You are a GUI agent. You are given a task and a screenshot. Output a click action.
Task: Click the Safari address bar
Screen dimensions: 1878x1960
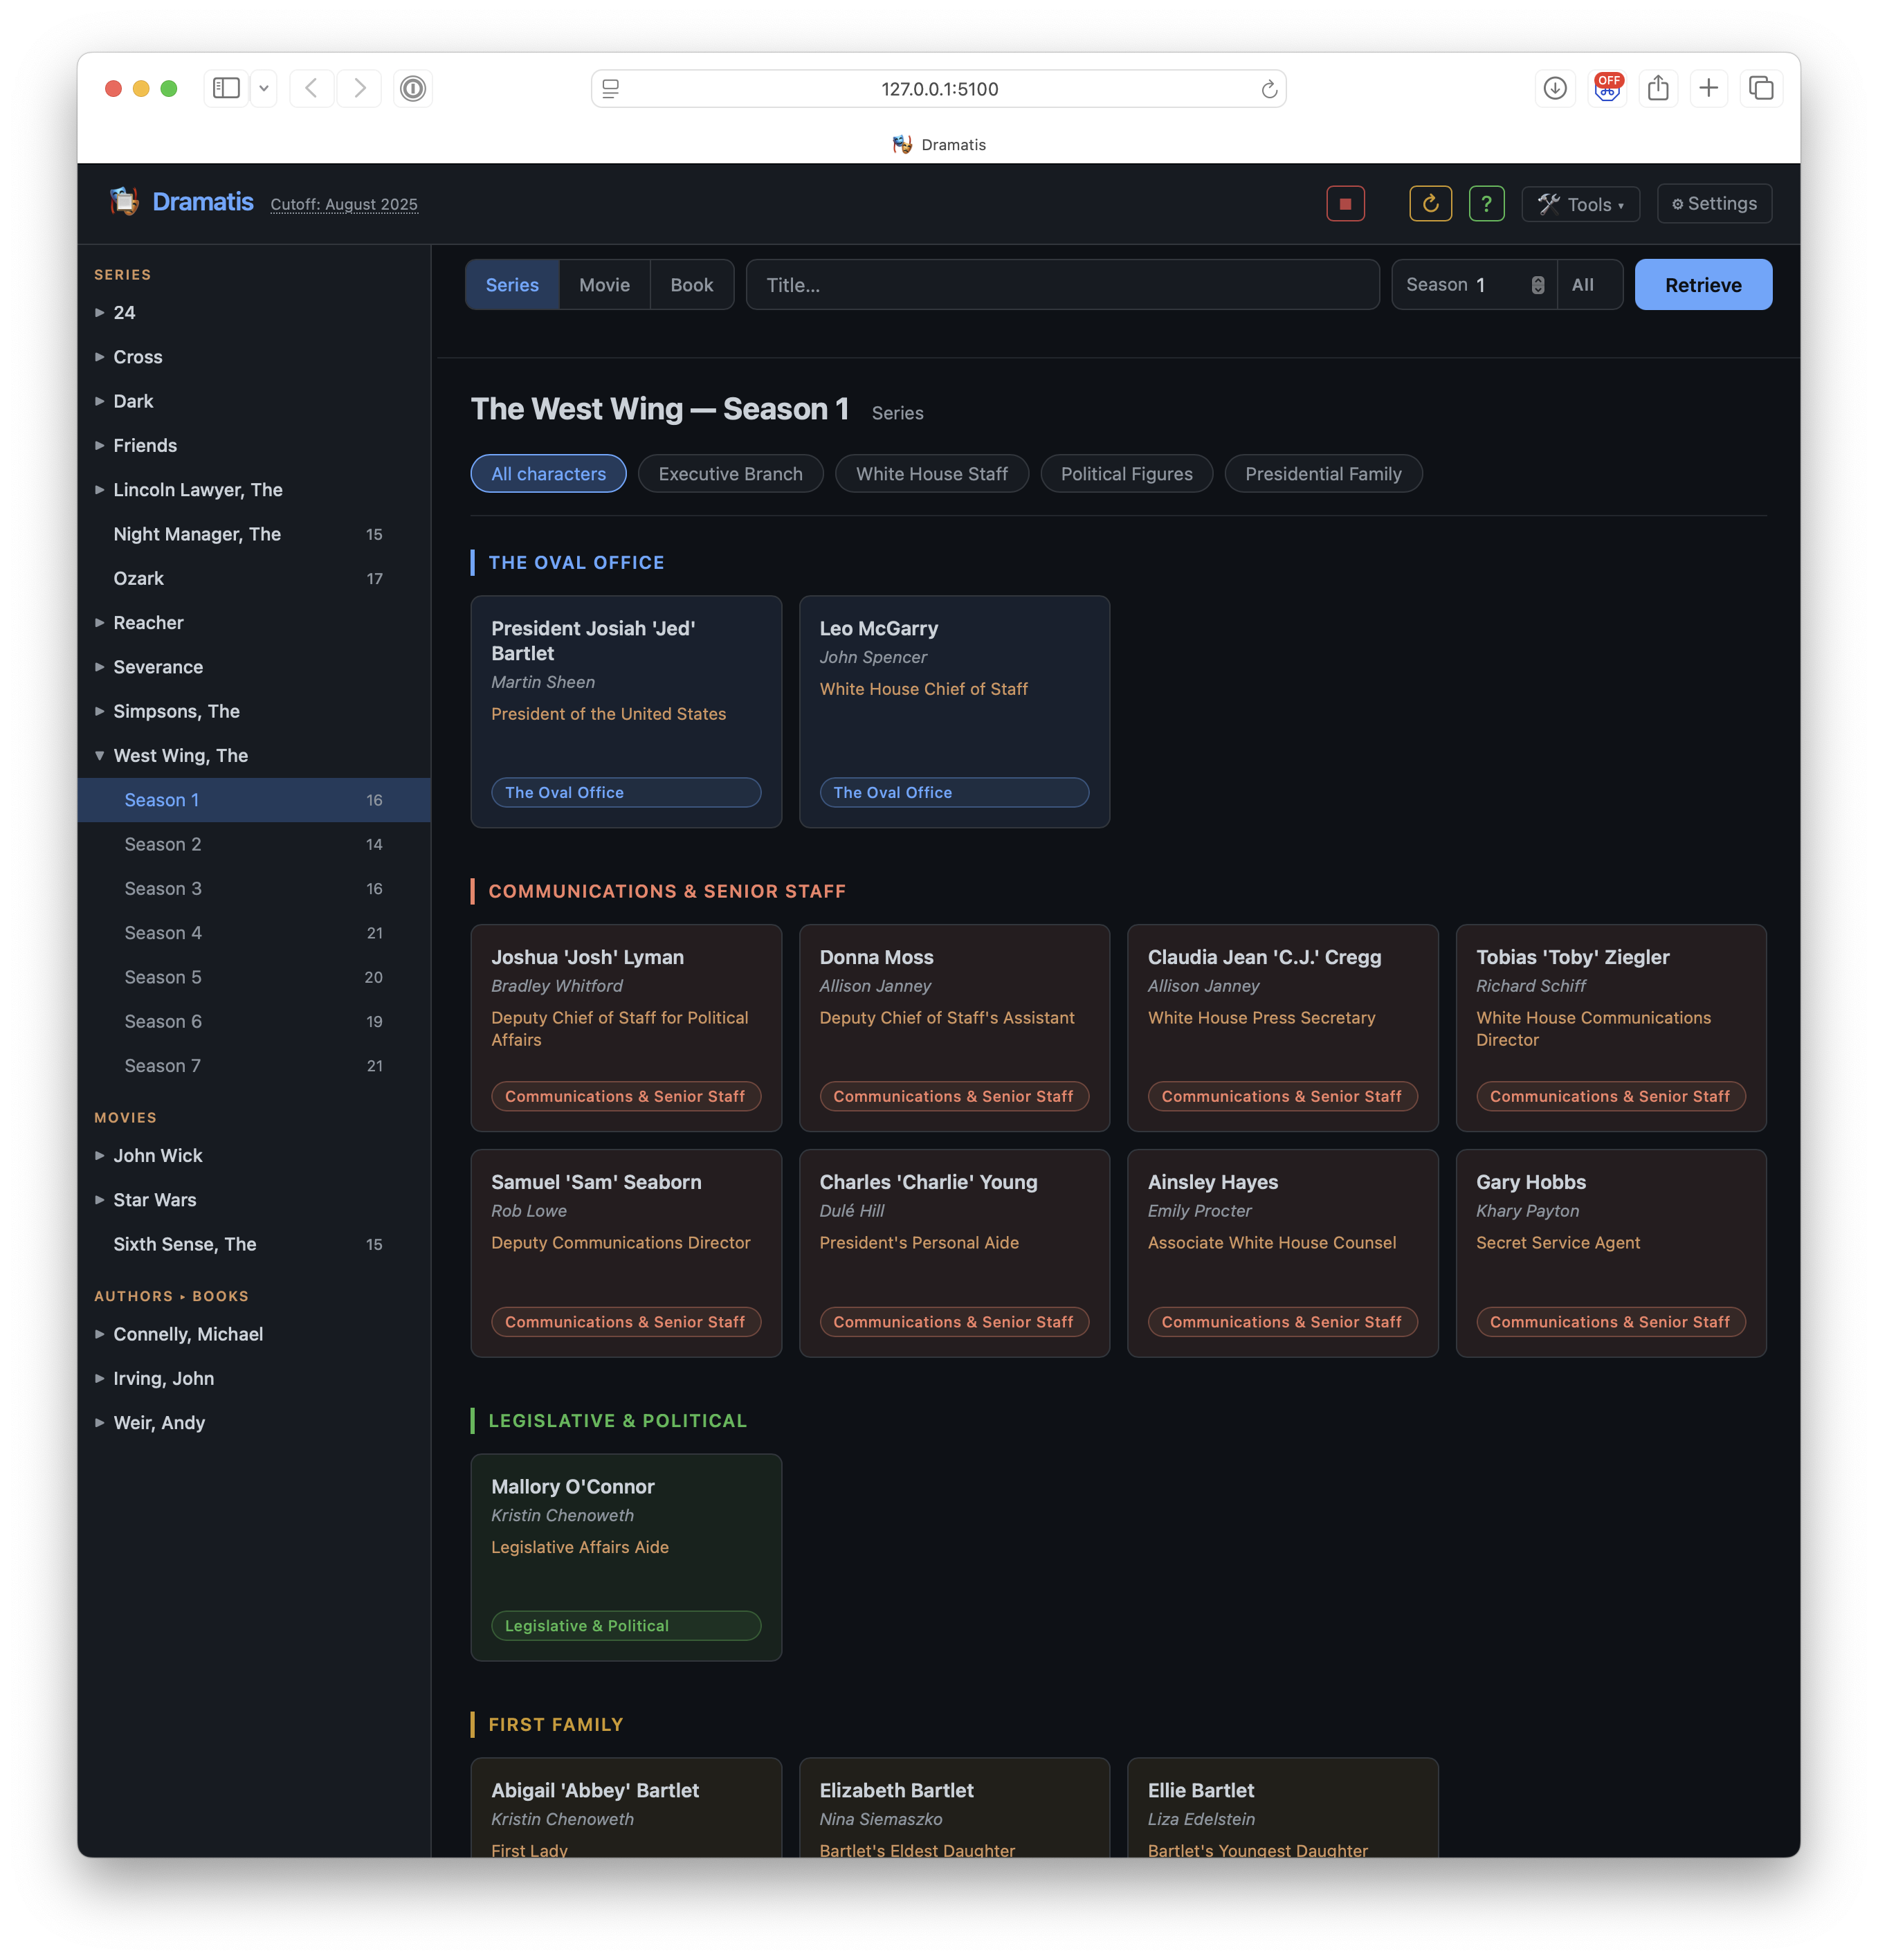pyautogui.click(x=938, y=89)
